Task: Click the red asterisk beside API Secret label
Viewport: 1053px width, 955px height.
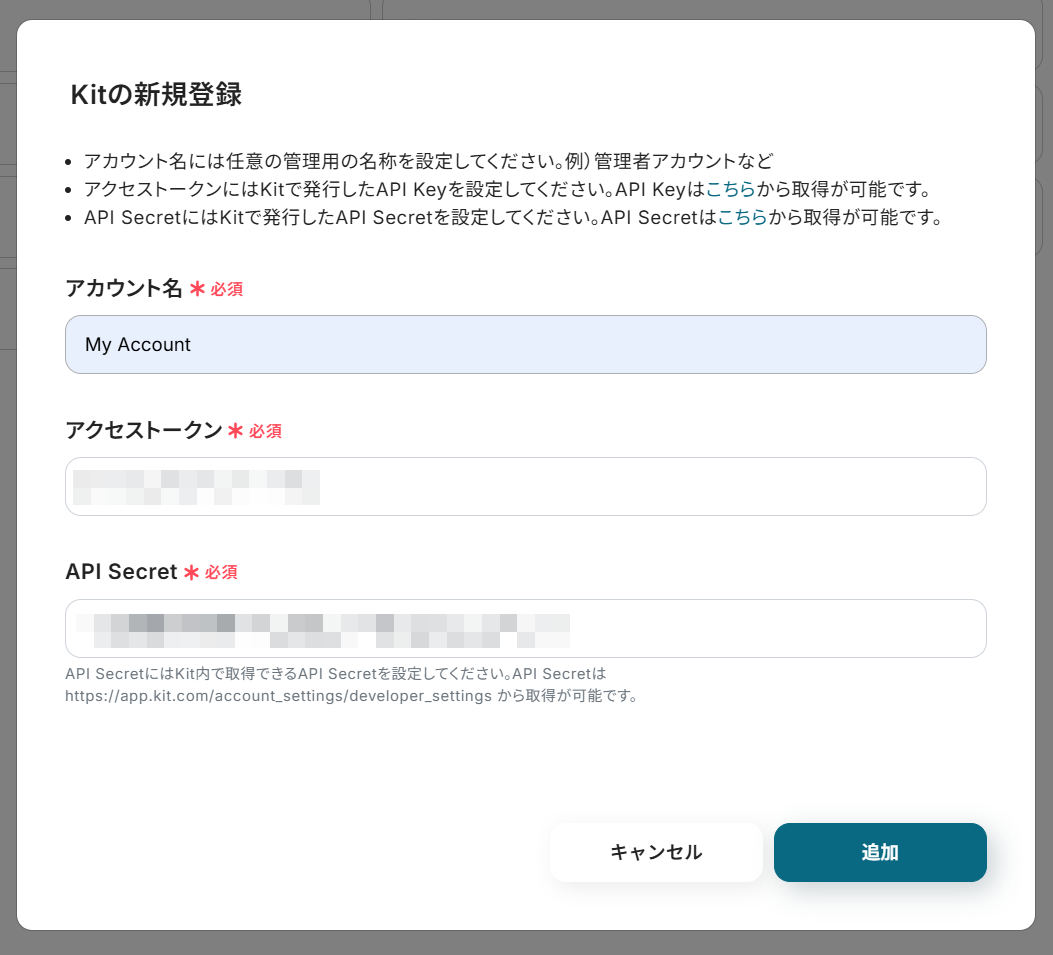Action: pos(191,573)
